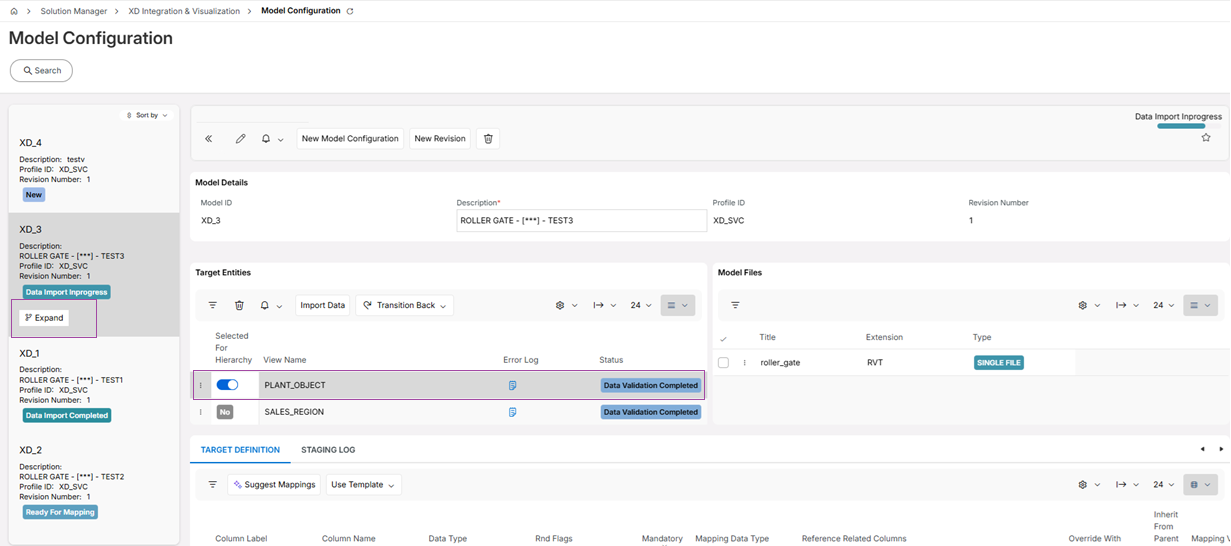Check the roller_gate file checkbox

click(723, 363)
